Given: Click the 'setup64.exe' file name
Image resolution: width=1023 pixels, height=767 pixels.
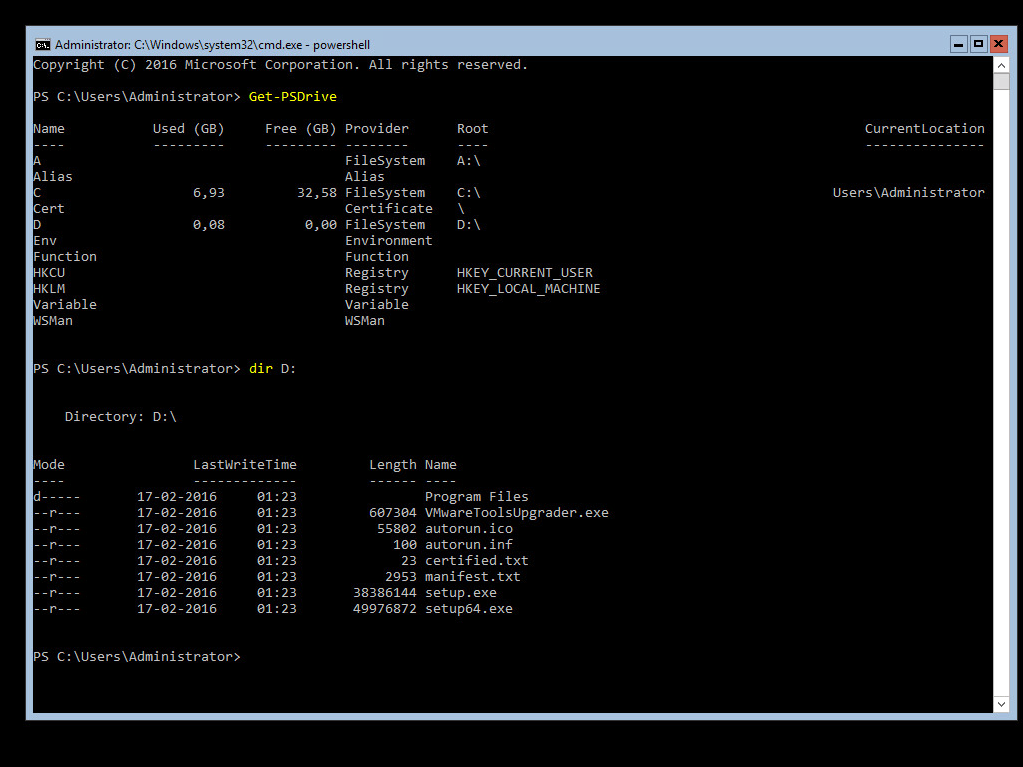Looking at the screenshot, I should coord(468,609).
